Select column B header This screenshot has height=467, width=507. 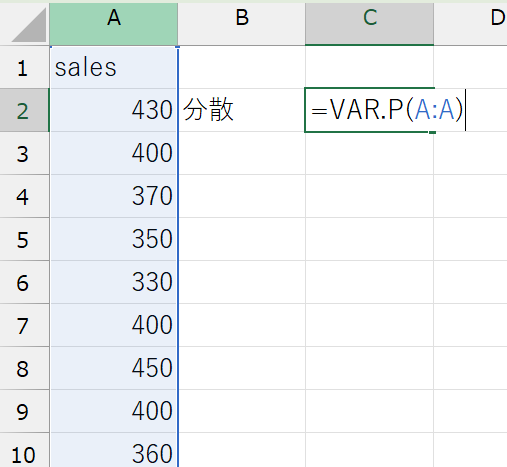[242, 24]
